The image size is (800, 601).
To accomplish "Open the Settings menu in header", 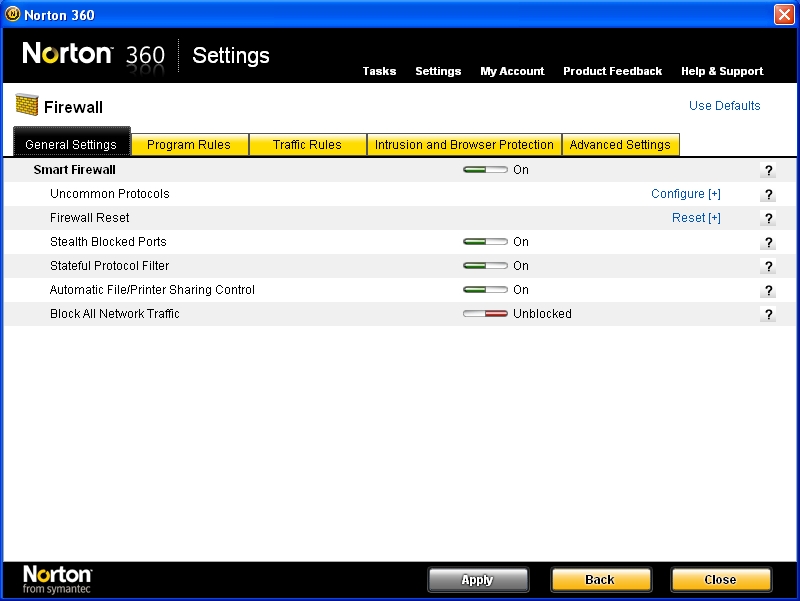I will [x=438, y=71].
